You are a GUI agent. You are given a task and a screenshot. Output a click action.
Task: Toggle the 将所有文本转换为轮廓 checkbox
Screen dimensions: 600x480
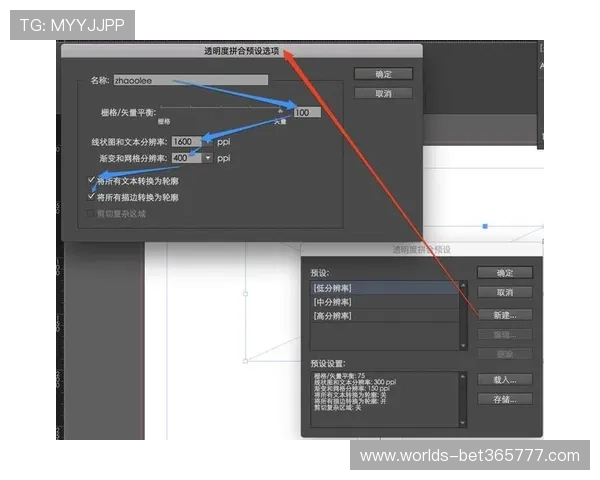coord(92,181)
